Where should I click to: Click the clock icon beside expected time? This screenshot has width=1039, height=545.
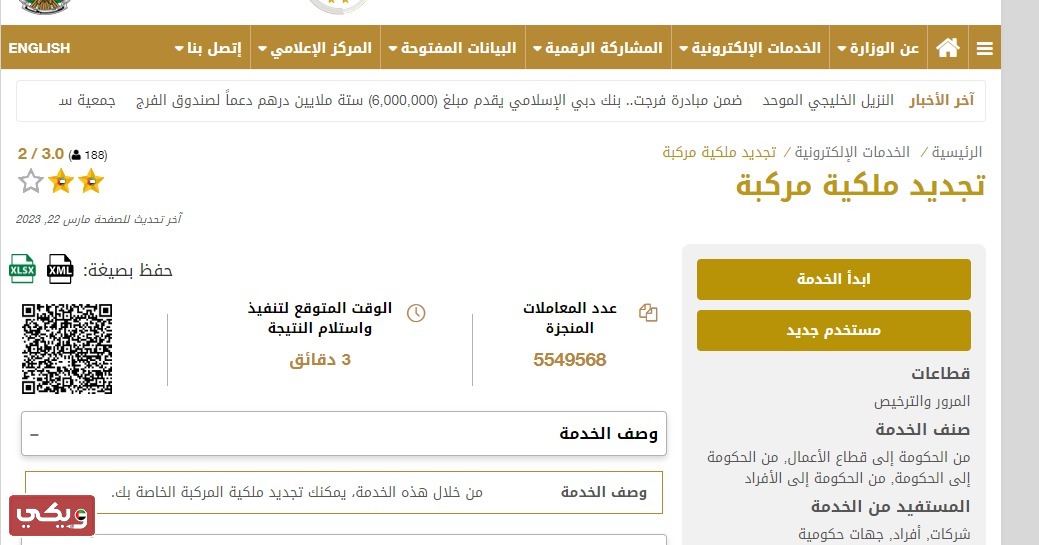tap(416, 313)
